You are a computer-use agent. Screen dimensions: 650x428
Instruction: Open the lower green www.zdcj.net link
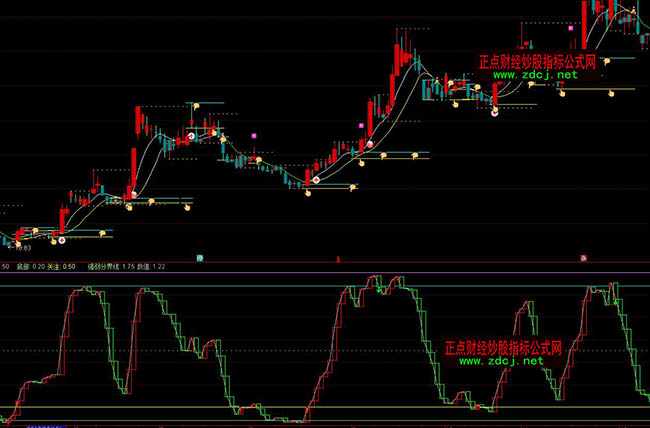click(500, 362)
